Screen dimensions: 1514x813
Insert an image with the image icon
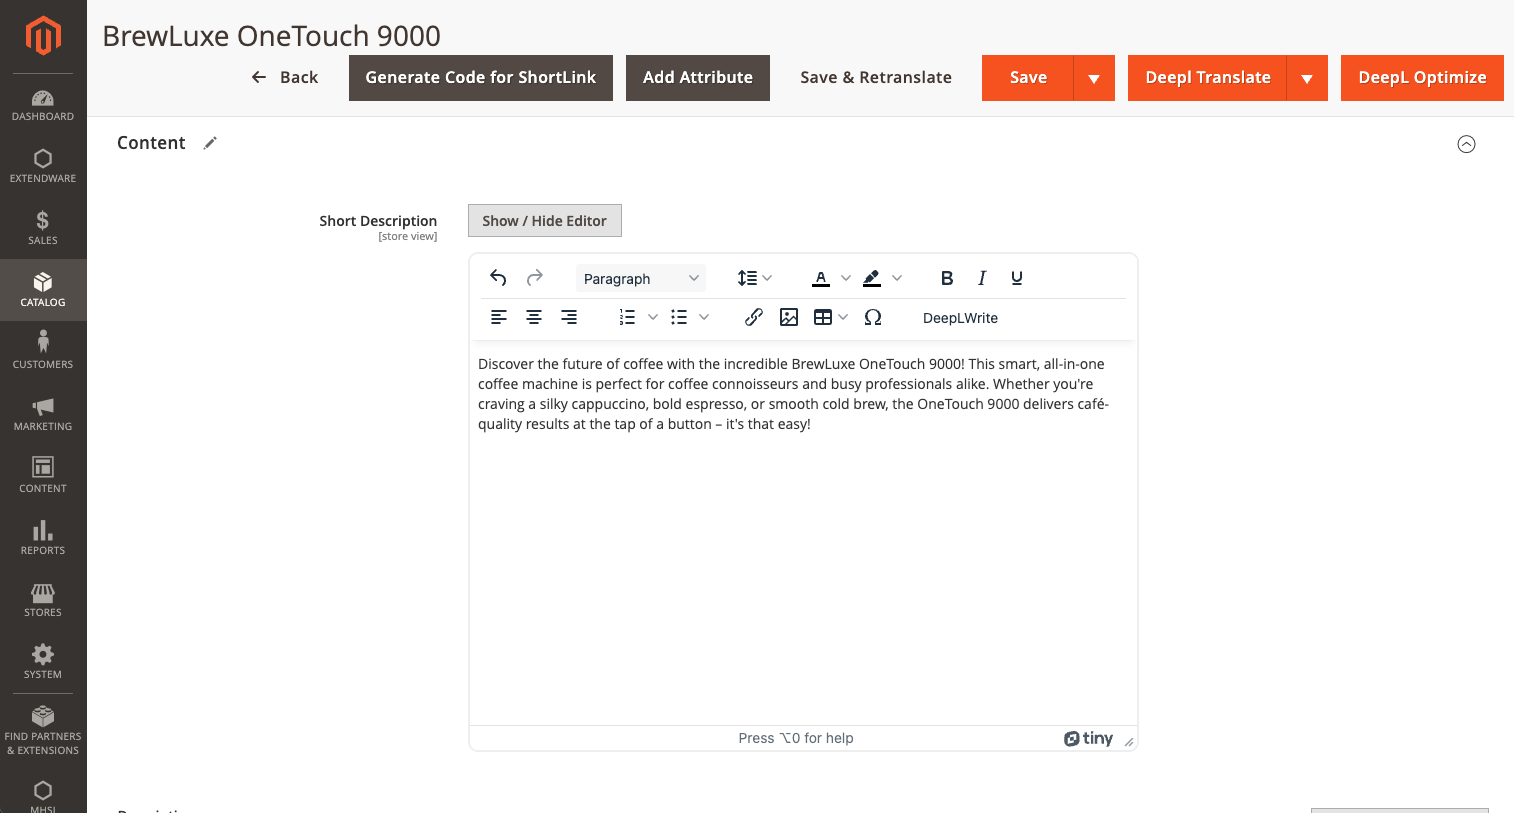pyautogui.click(x=789, y=317)
